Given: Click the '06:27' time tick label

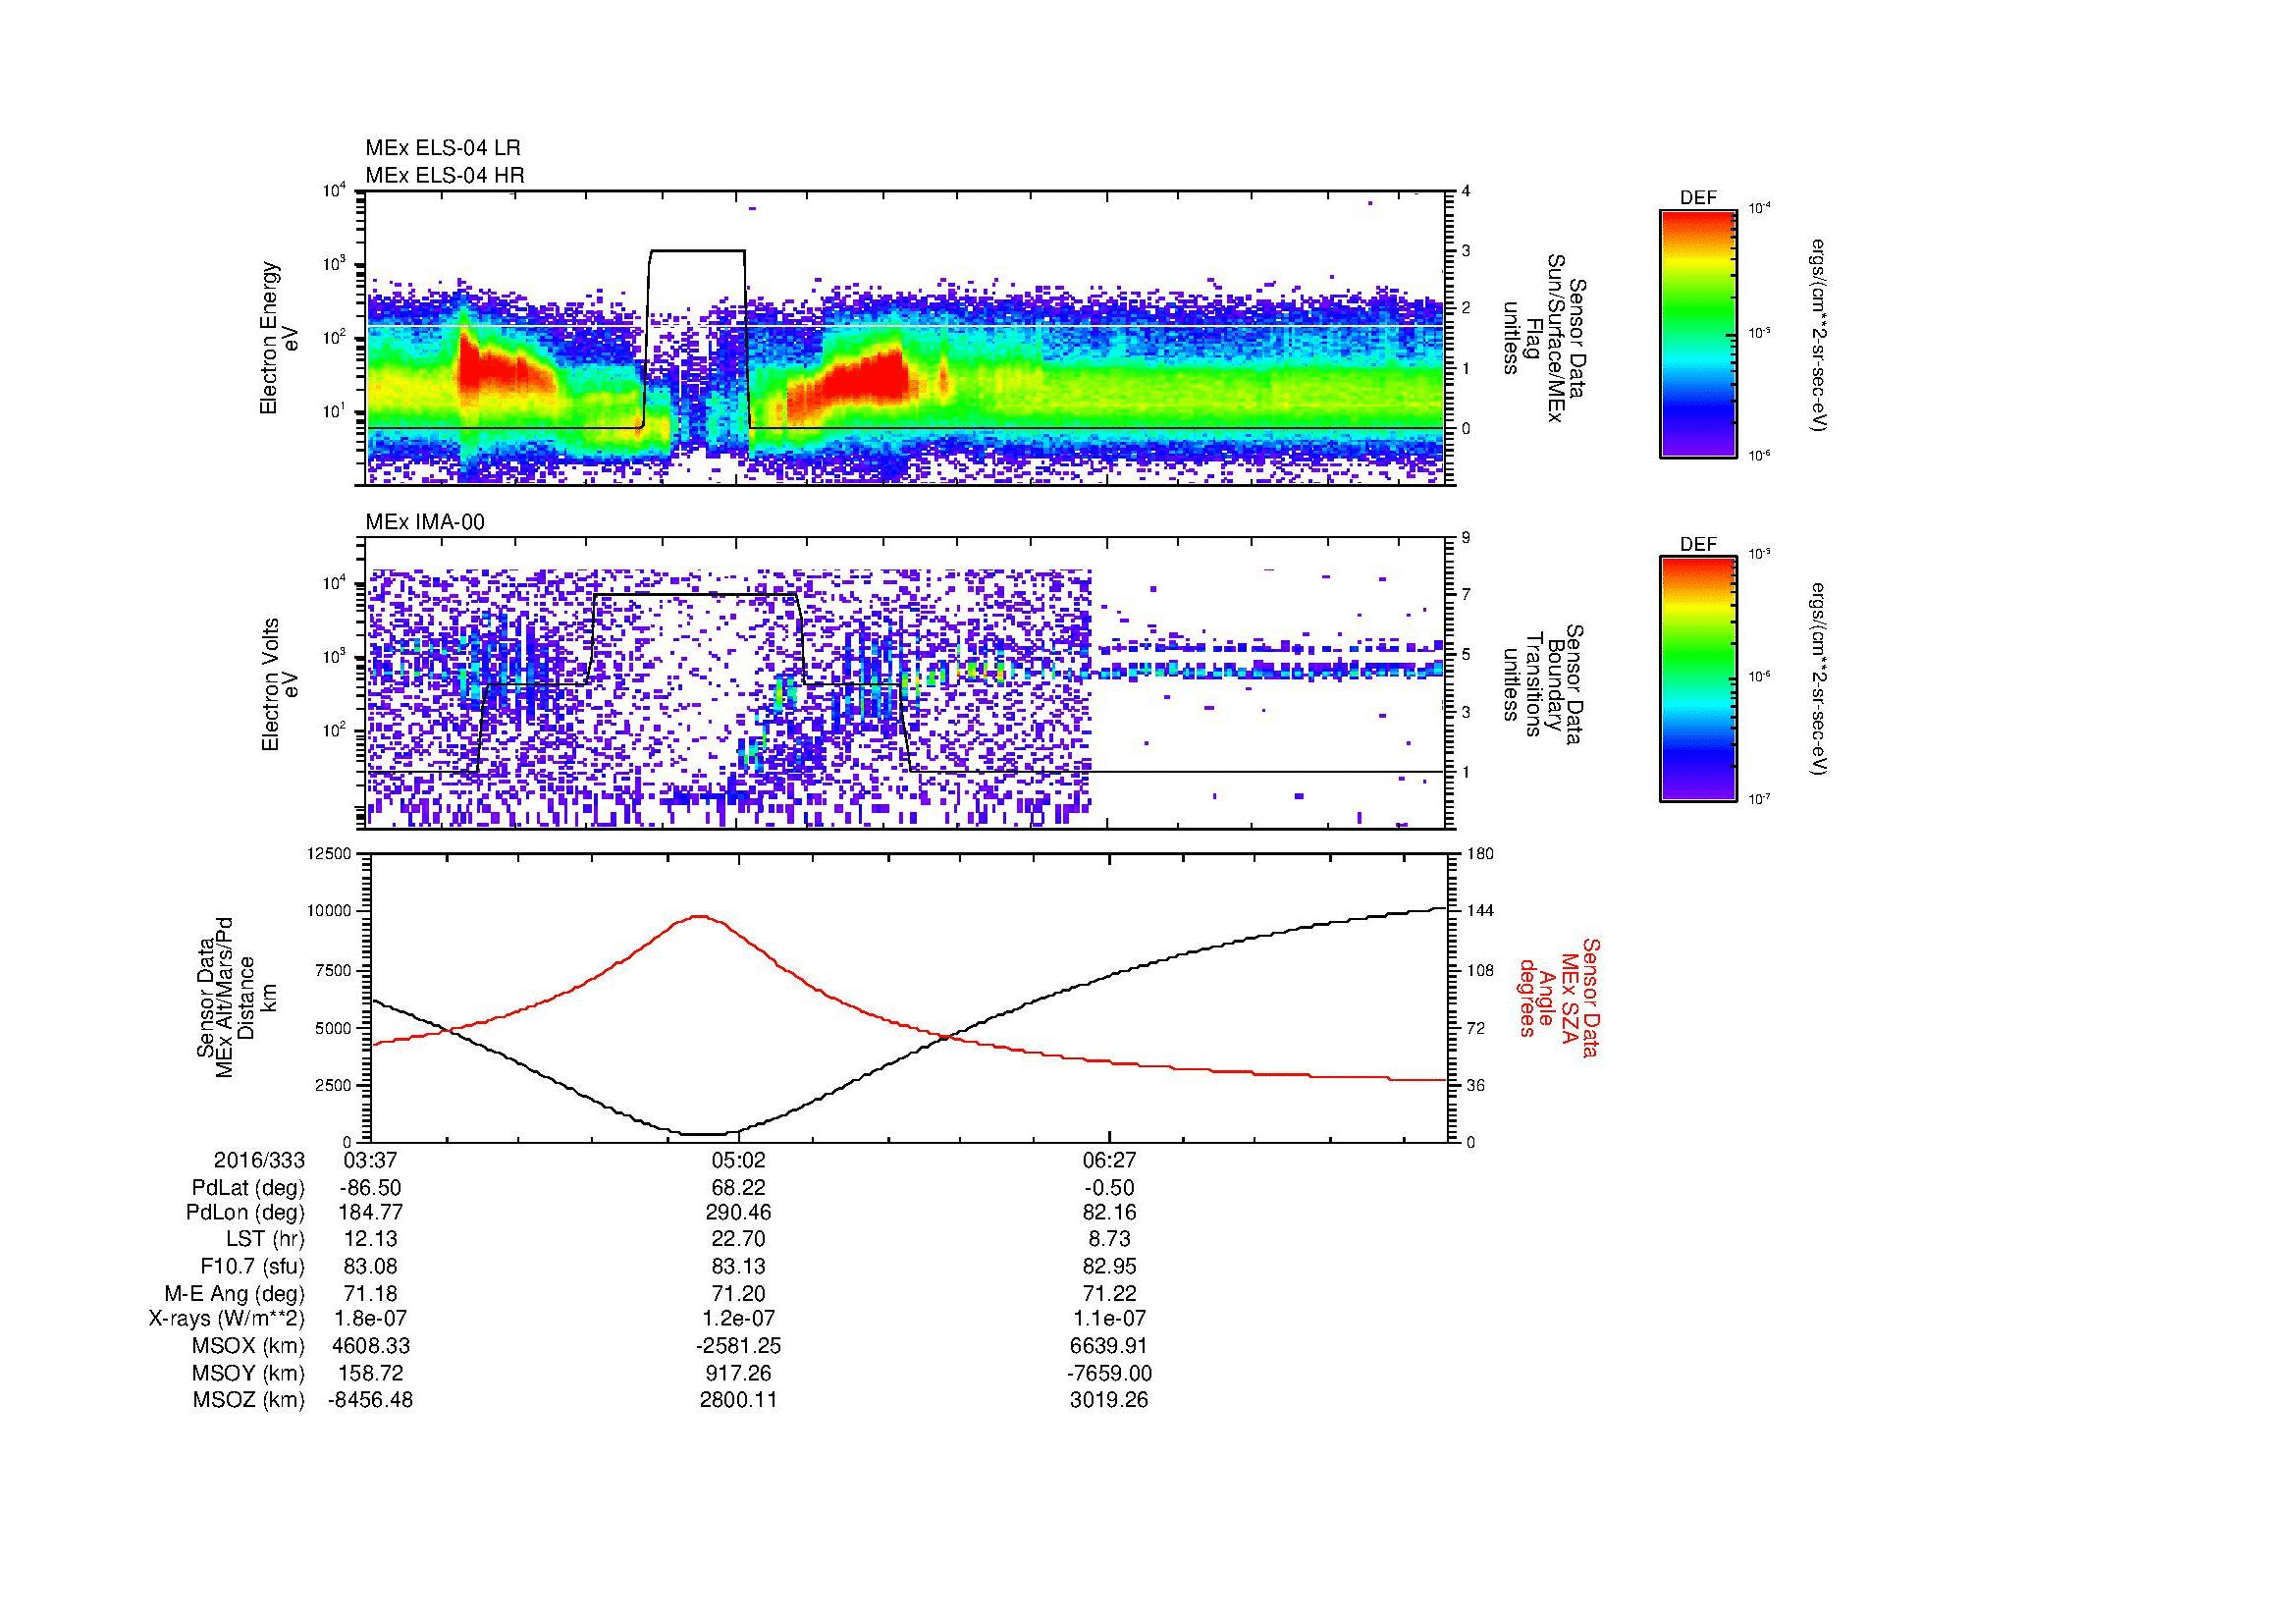Looking at the screenshot, I should (1109, 1161).
